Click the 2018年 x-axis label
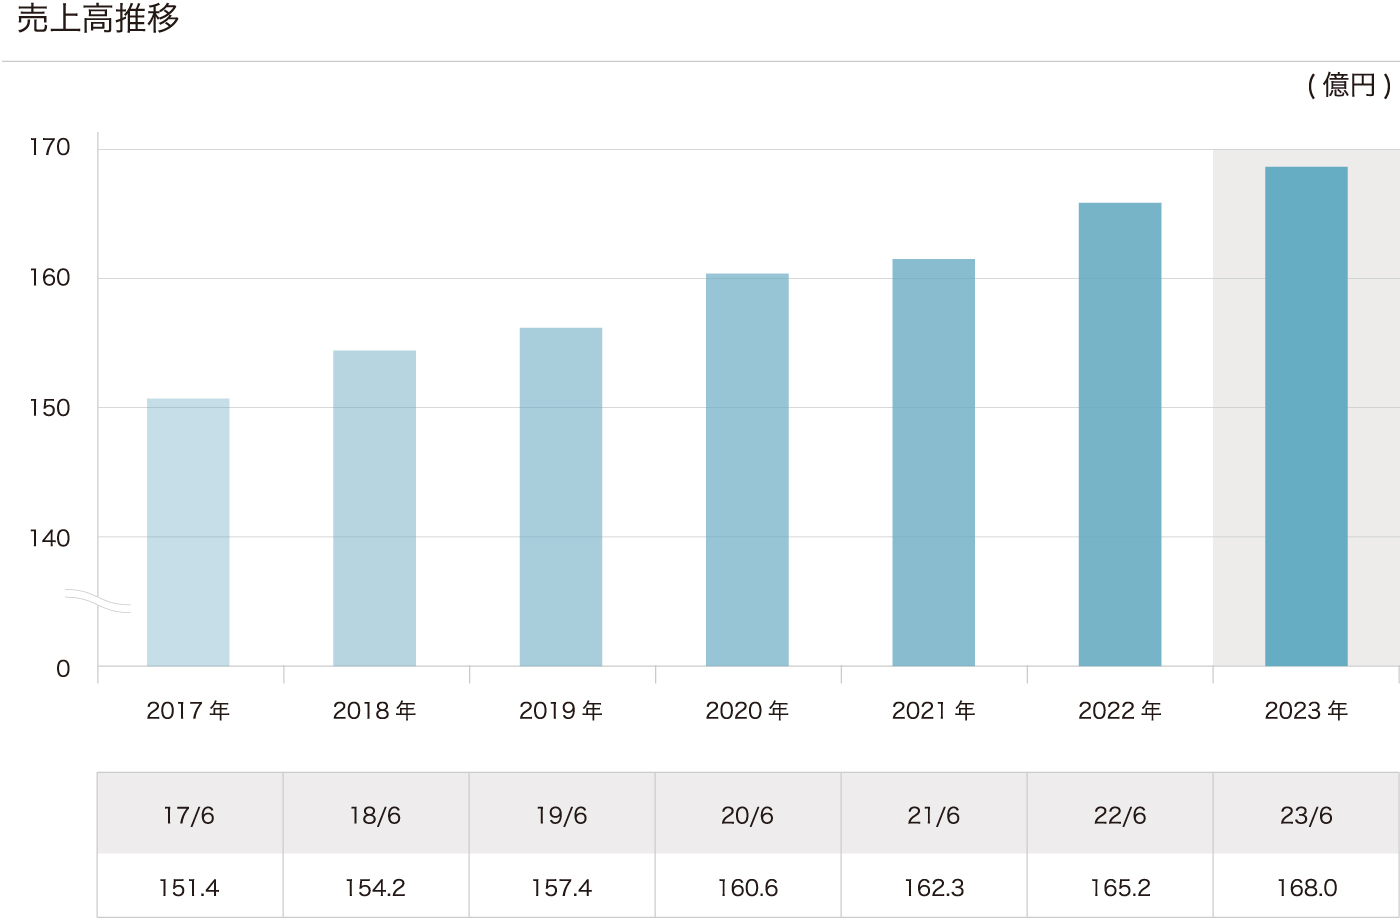The height and width of the screenshot is (920, 1400). pos(375,711)
